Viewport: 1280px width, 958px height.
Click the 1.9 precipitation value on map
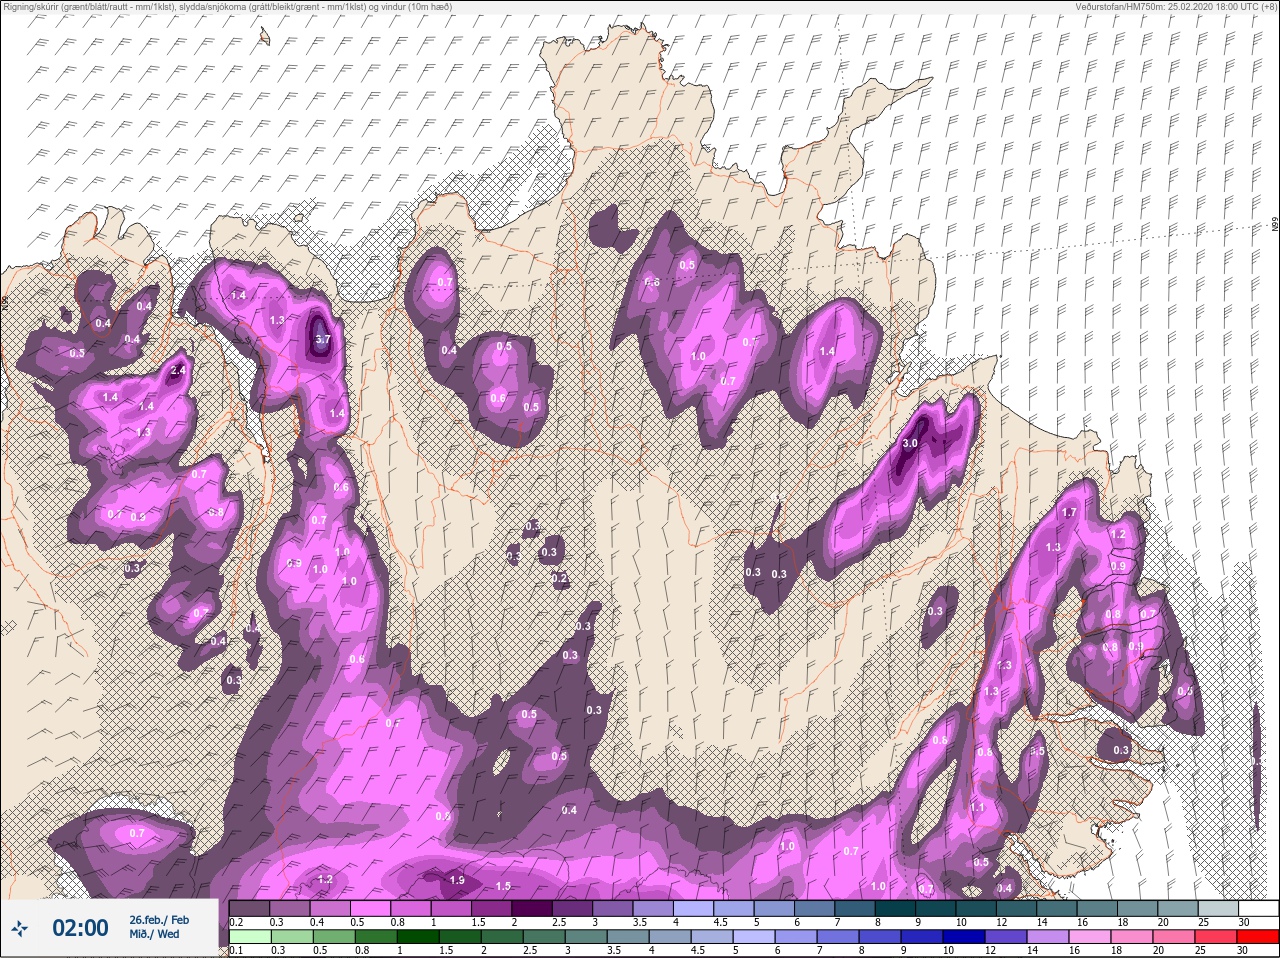(457, 880)
